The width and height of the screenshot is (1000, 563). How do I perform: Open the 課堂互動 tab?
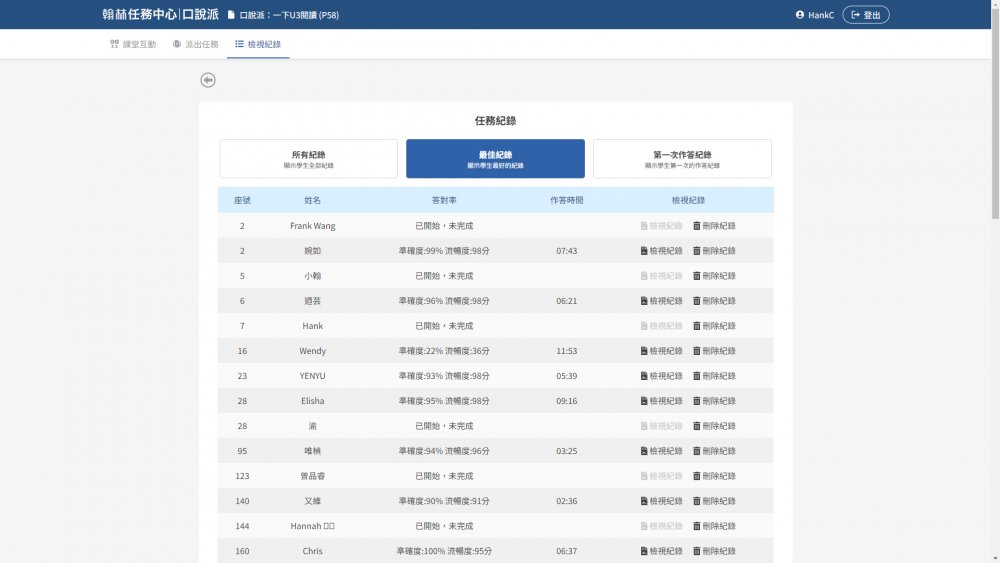click(x=133, y=44)
